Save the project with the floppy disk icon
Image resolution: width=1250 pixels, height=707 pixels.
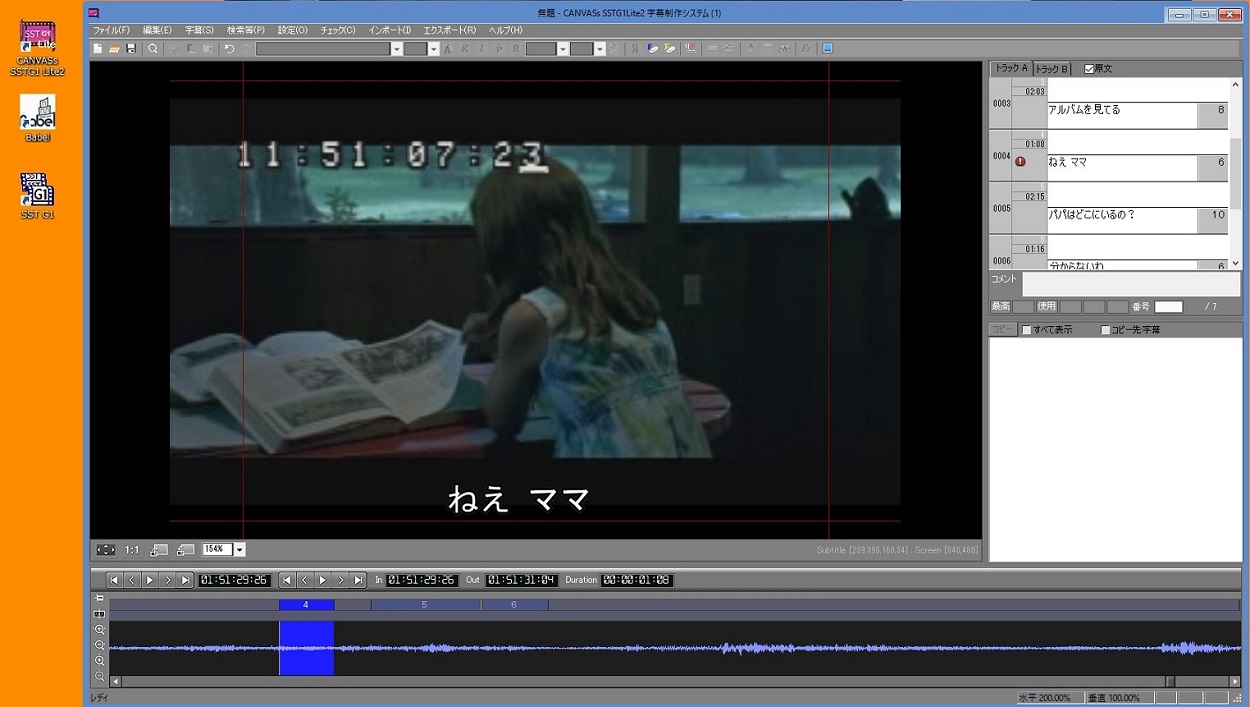pos(131,48)
